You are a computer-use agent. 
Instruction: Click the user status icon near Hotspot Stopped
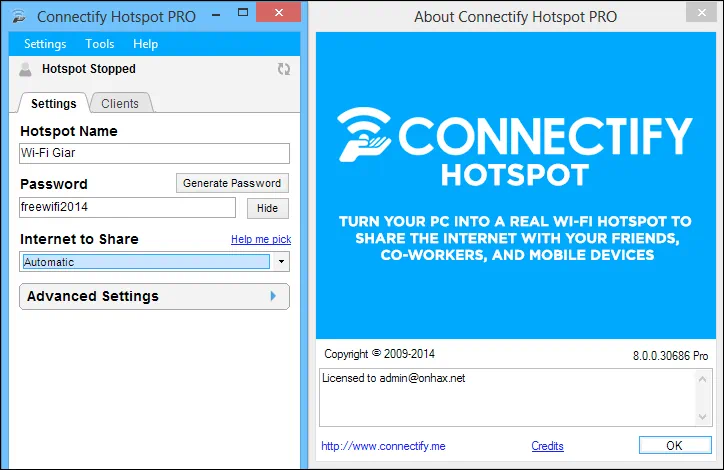click(25, 70)
